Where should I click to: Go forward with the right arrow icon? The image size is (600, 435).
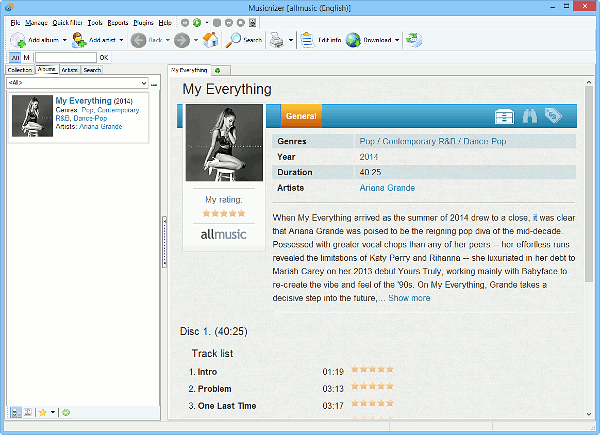coord(182,40)
